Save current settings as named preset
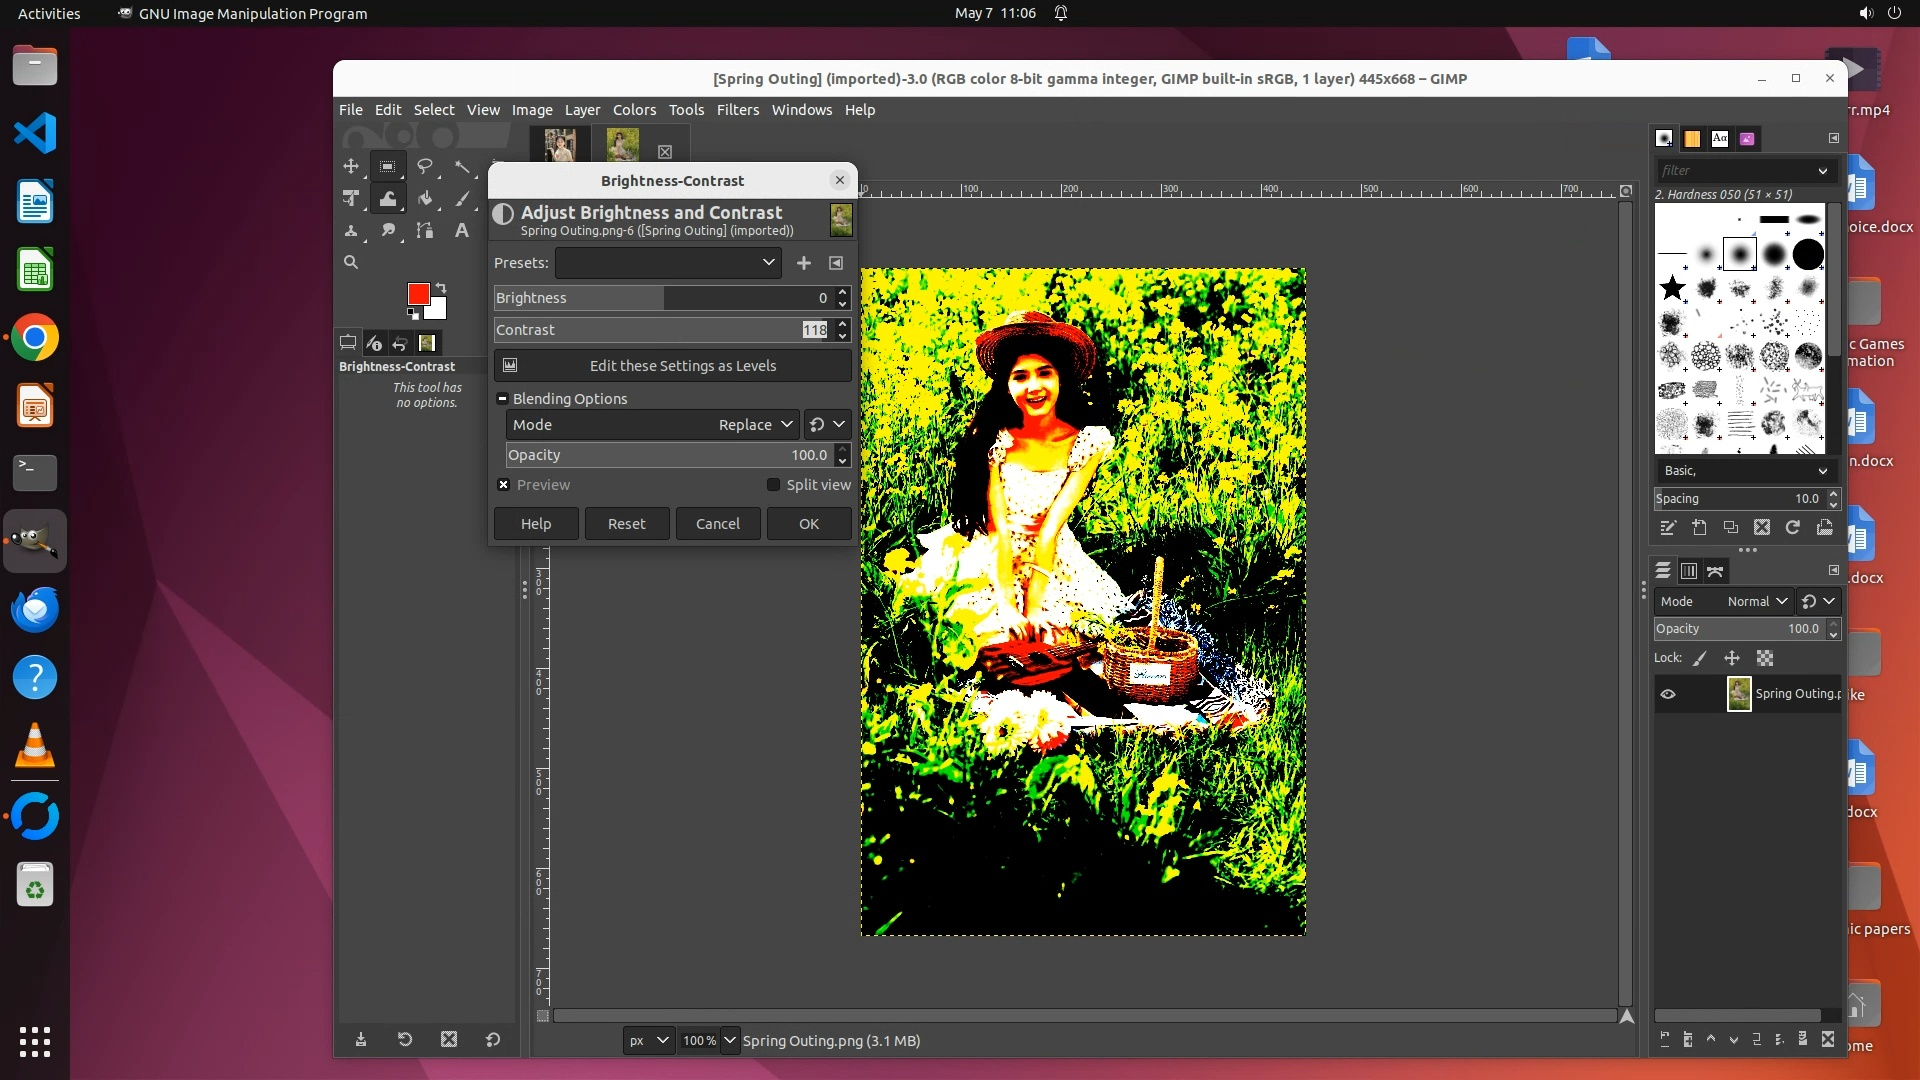Viewport: 1920px width, 1080px height. 803,263
